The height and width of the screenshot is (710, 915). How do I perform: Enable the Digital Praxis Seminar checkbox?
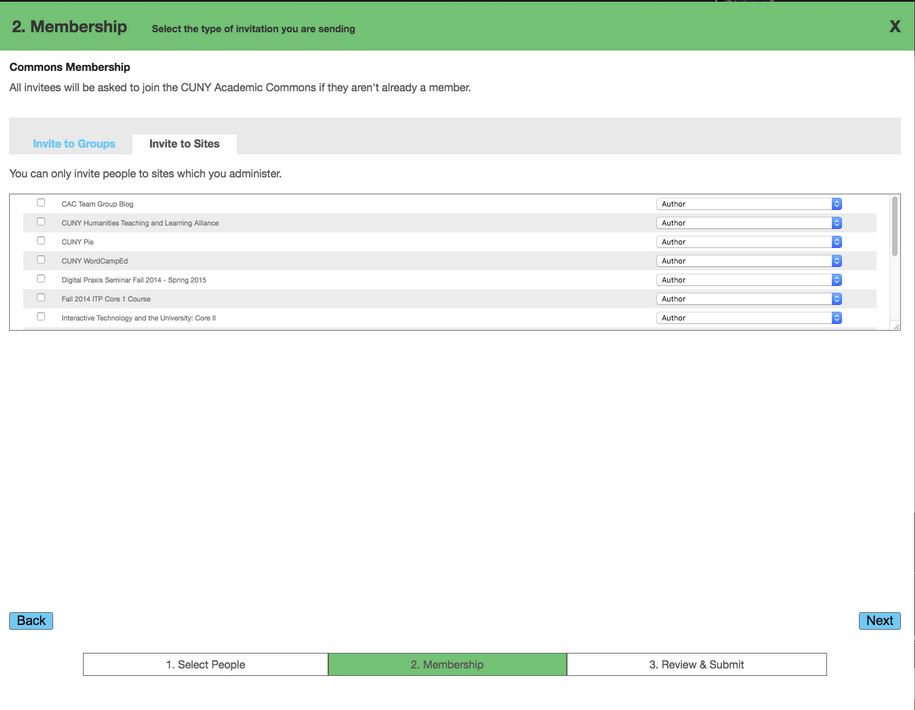(x=41, y=278)
